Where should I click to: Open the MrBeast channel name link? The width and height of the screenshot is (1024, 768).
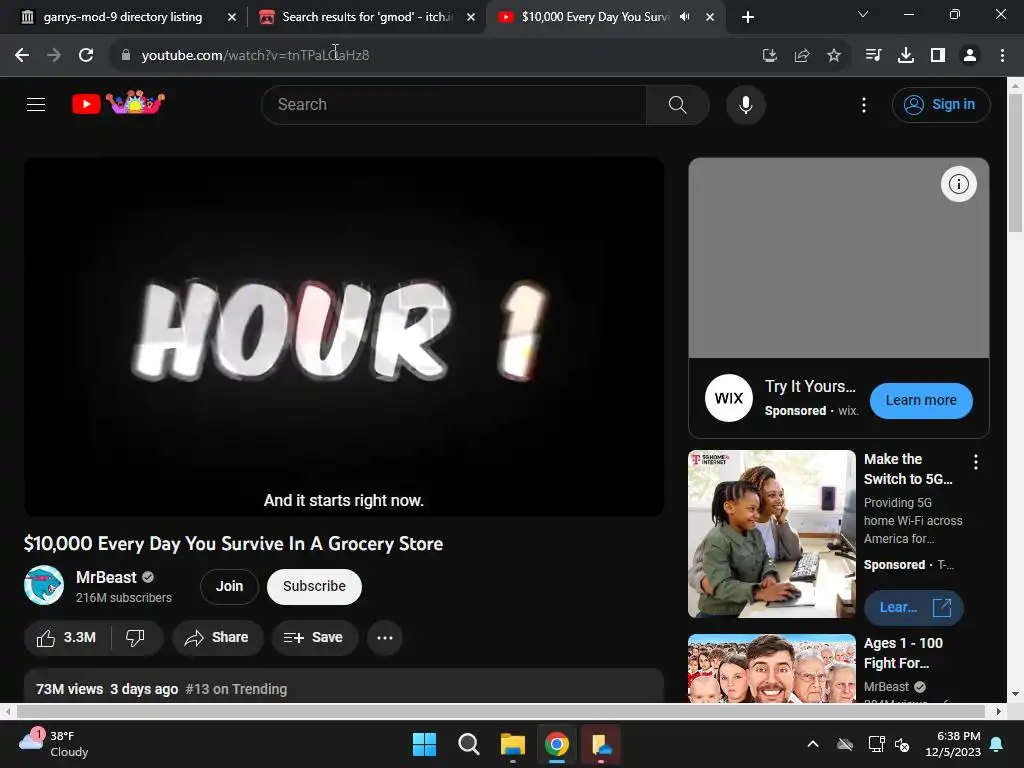106,577
